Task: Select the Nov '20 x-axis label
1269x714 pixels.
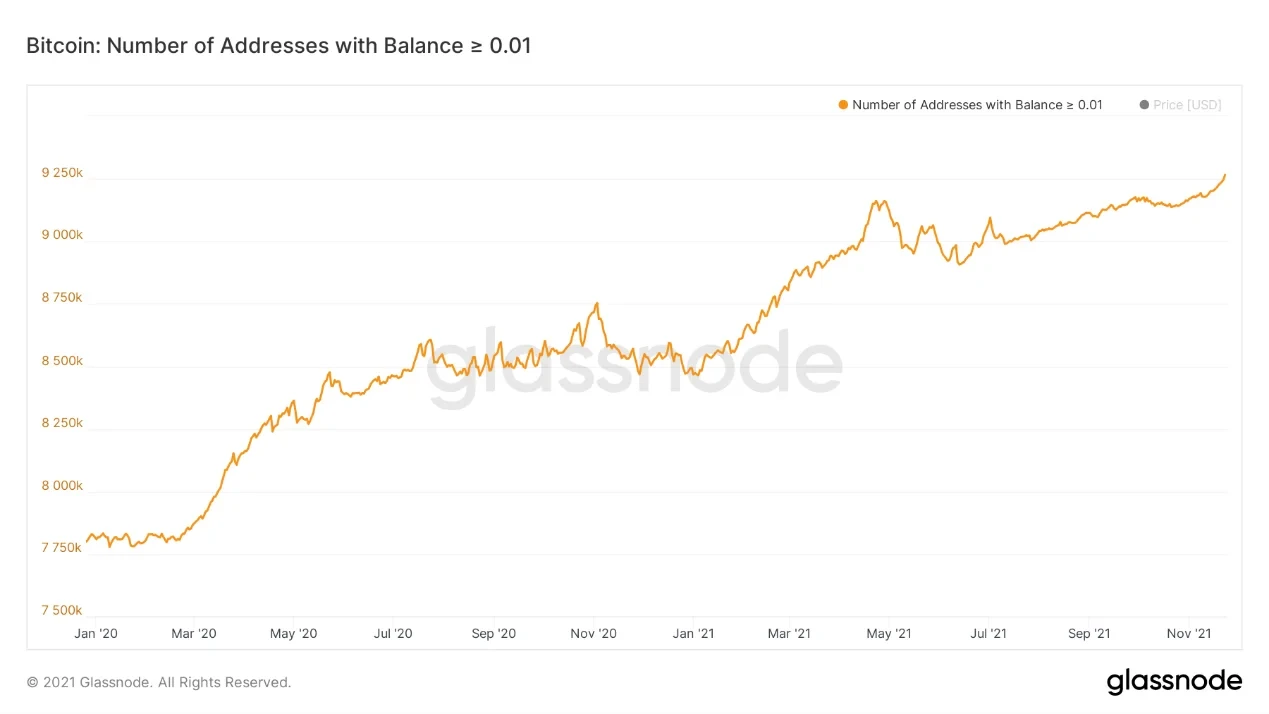Action: click(x=592, y=634)
